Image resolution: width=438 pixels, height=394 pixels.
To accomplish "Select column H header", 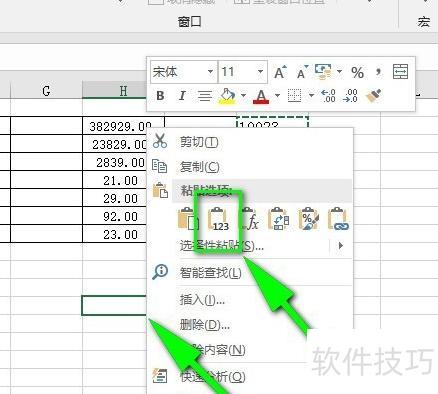I will [x=114, y=90].
